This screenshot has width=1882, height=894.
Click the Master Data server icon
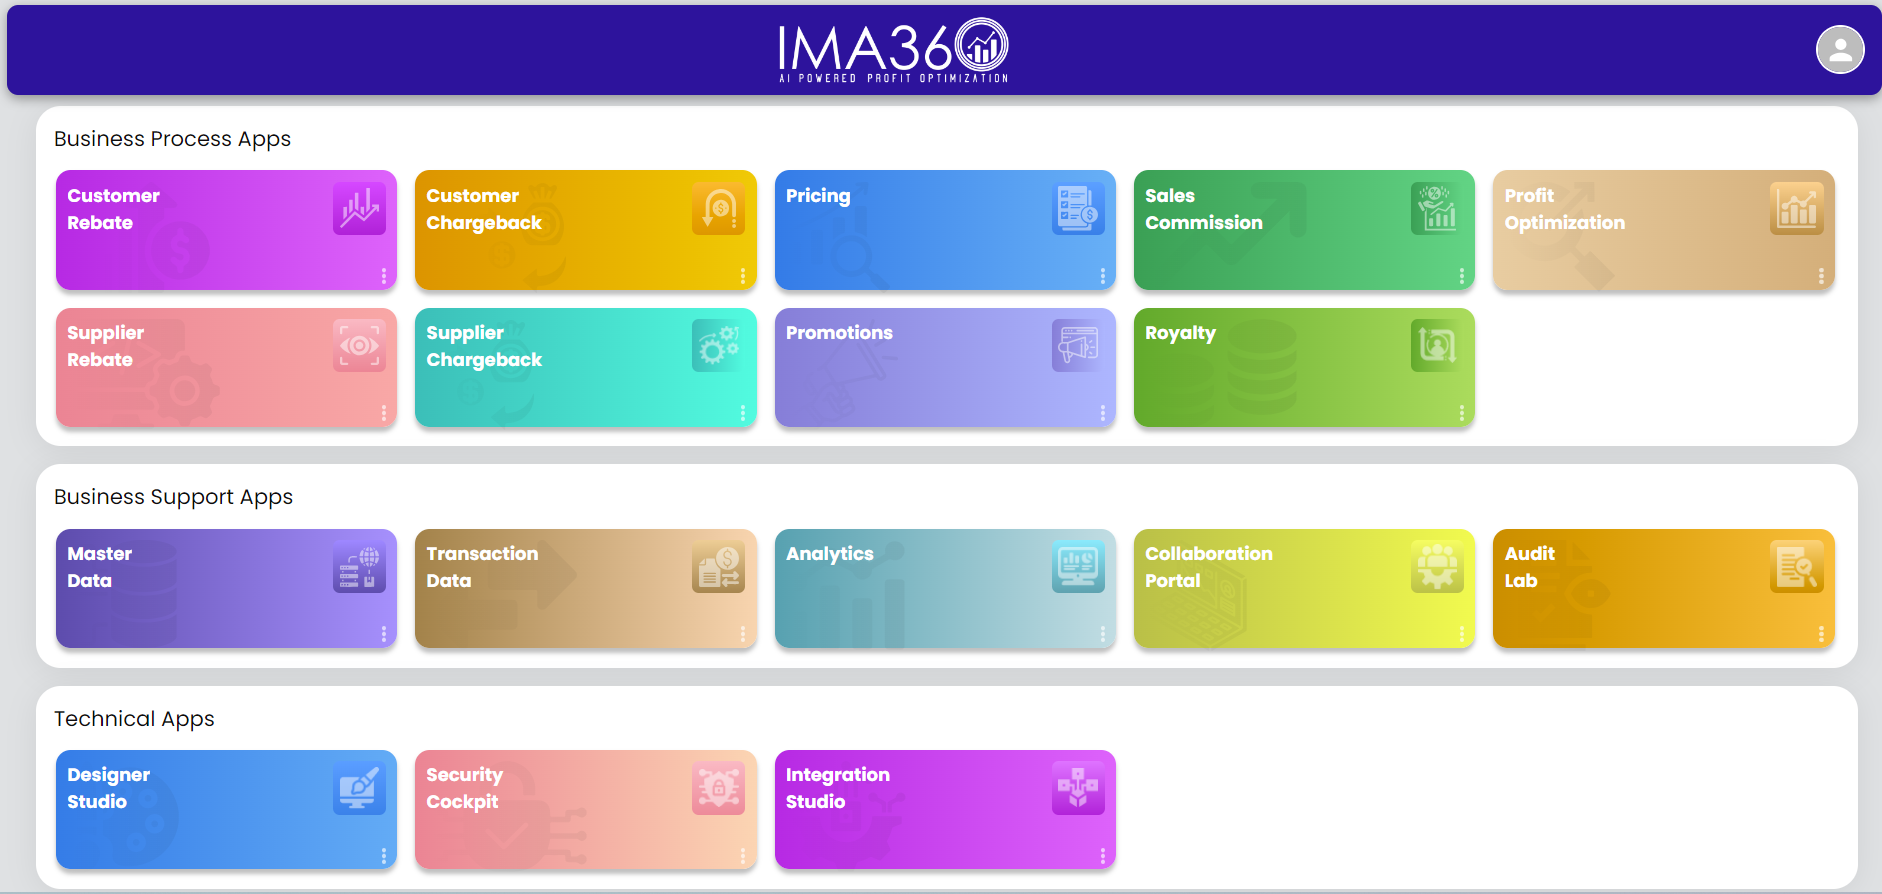point(359,567)
